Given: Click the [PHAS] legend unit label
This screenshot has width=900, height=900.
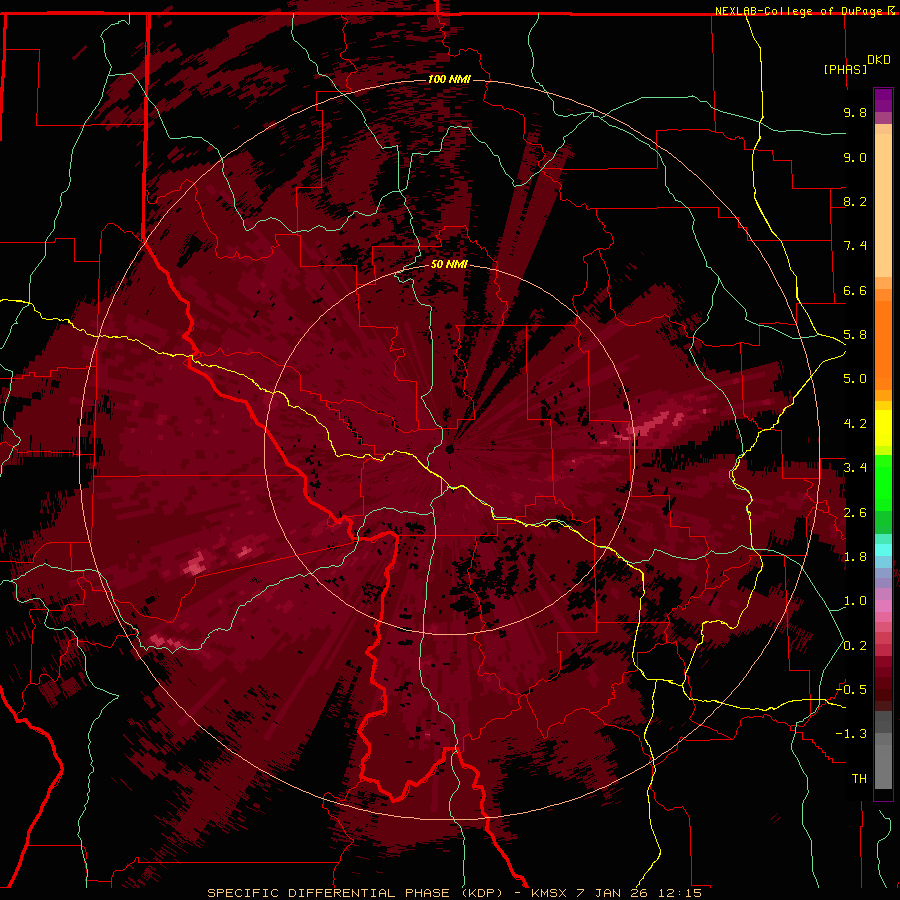Looking at the screenshot, I should click(845, 69).
